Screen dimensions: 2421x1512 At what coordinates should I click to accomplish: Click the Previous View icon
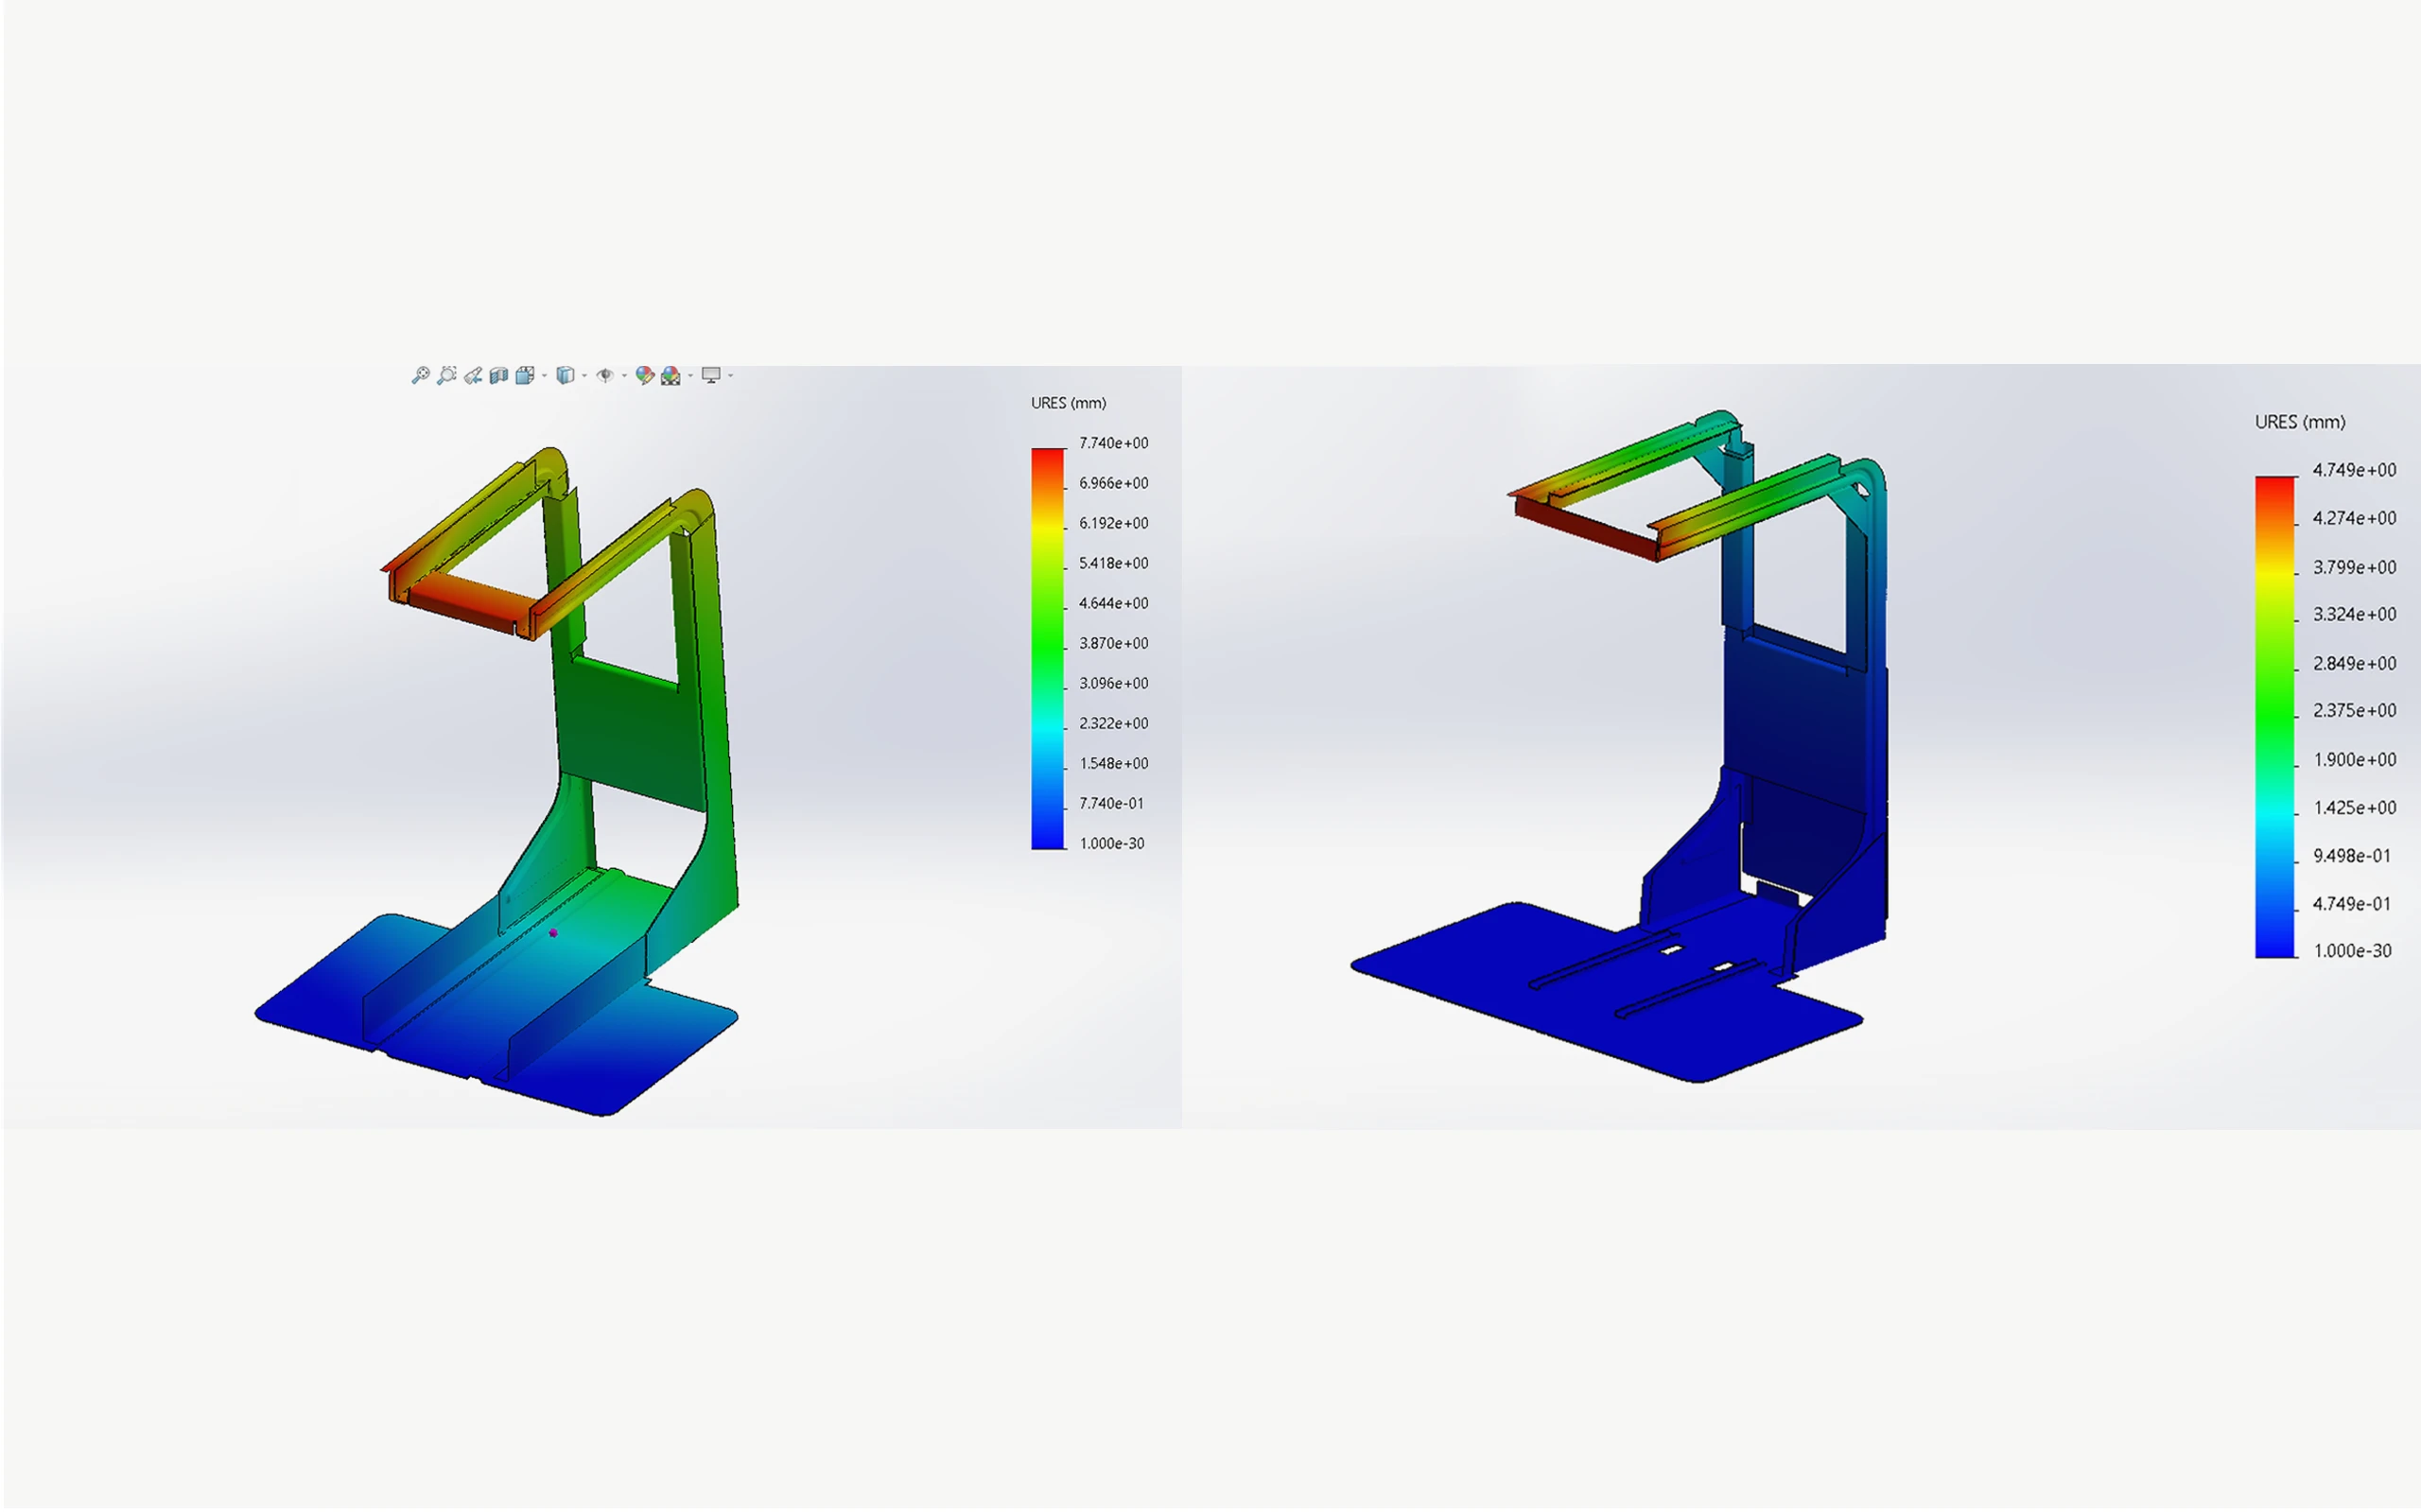pos(472,375)
